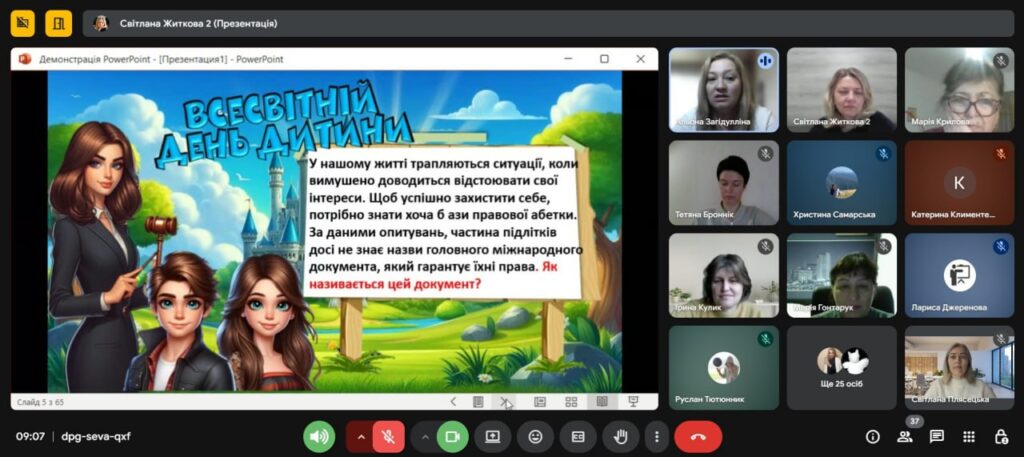The height and width of the screenshot is (457, 1024).
Task: Open meeting details info icon
Action: click(872, 437)
